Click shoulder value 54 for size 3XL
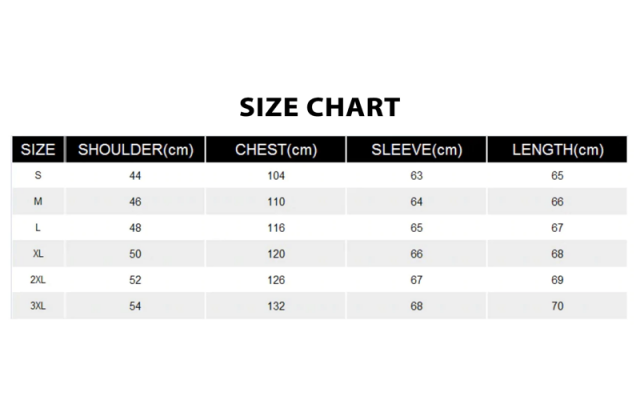Screen dimensions: 640x400 point(135,306)
